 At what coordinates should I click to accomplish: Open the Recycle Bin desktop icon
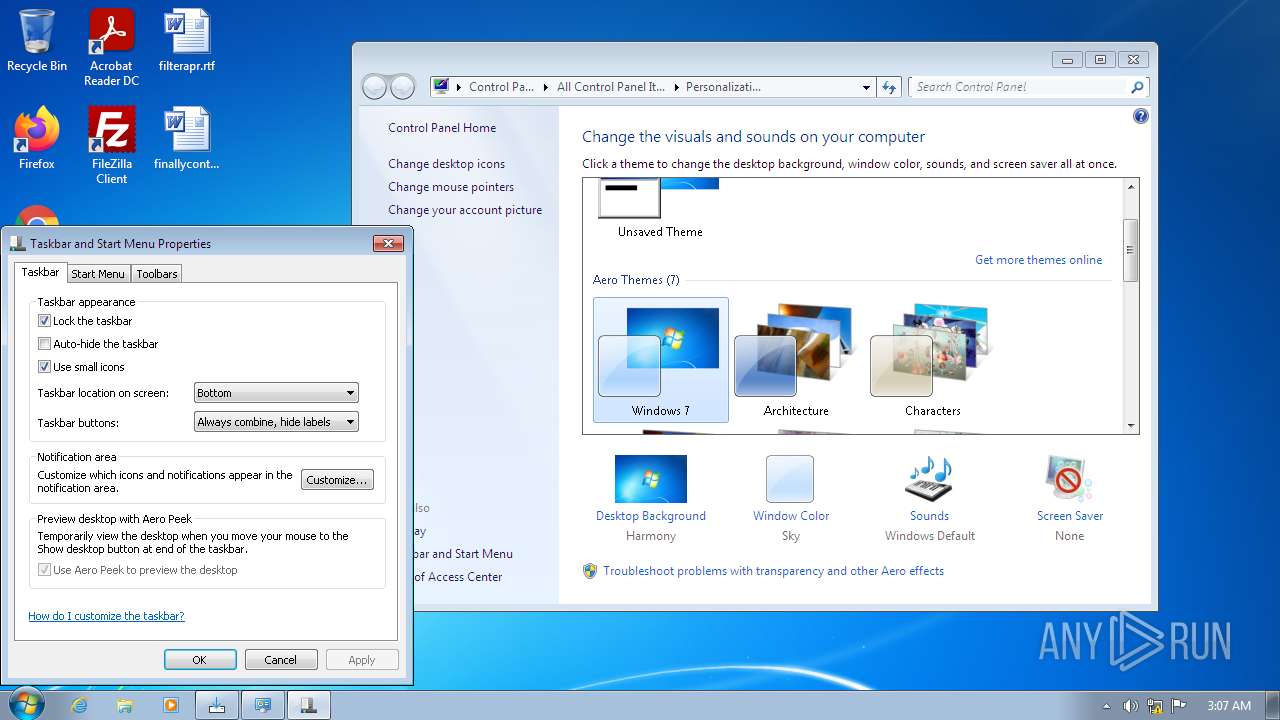pos(37,40)
